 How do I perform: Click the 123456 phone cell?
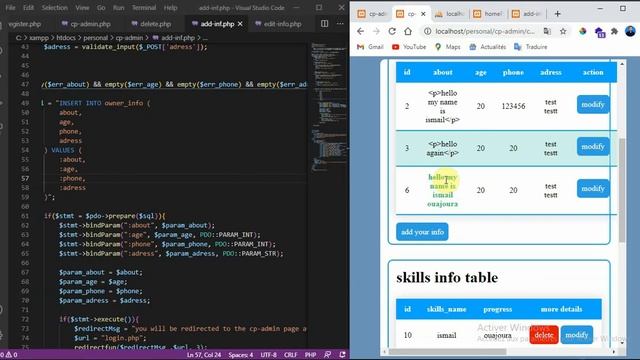click(x=513, y=106)
